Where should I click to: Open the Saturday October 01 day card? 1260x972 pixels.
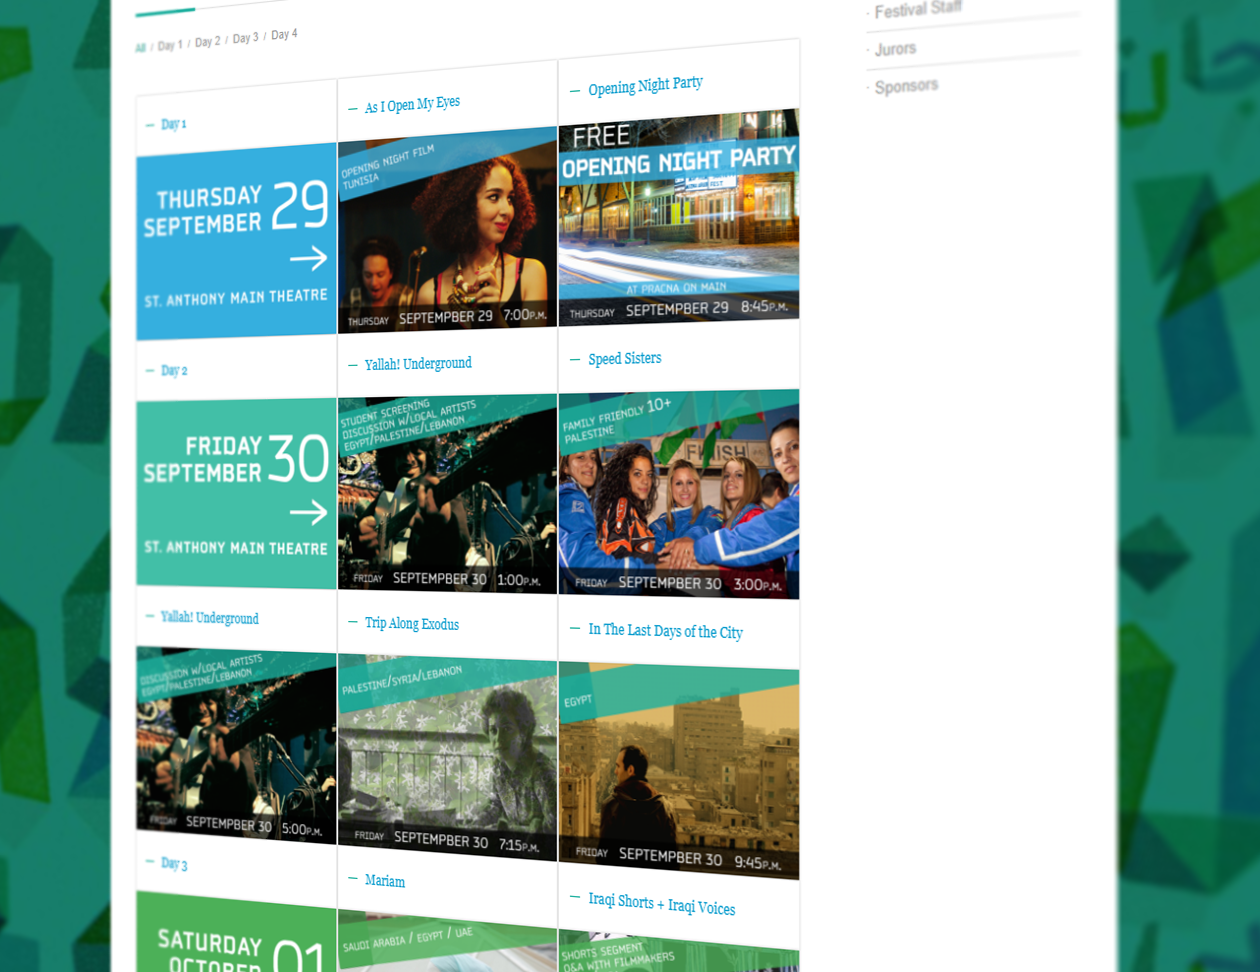236,932
